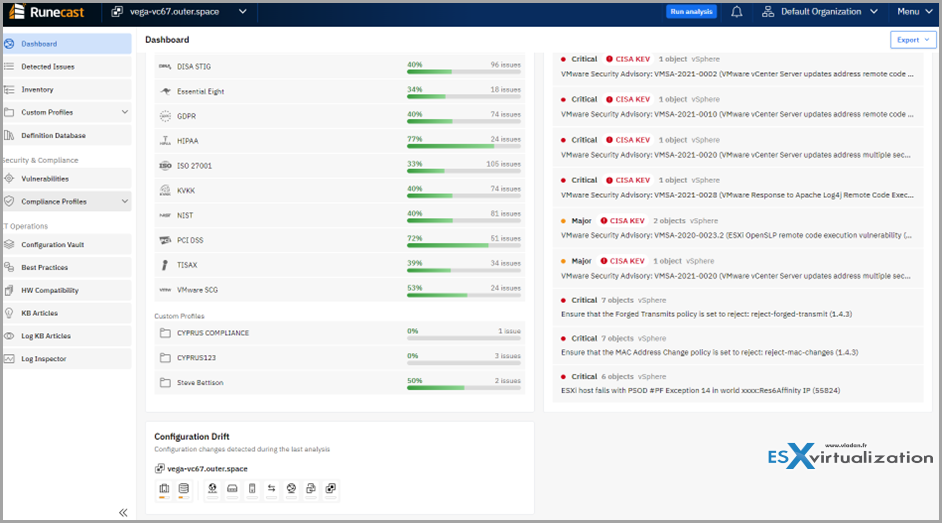Go to Inventory section
This screenshot has width=942, height=523.
click(x=67, y=89)
